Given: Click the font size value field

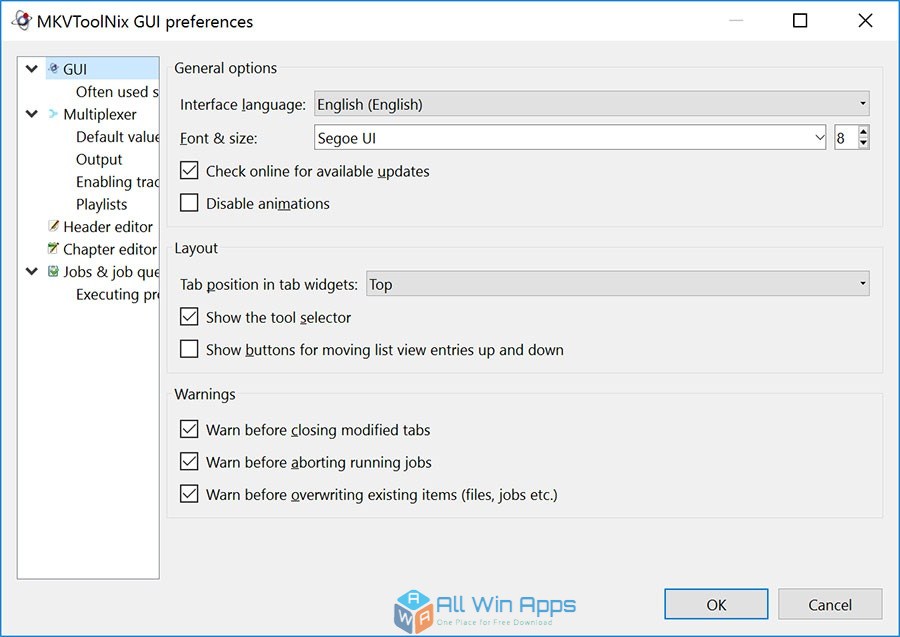Looking at the screenshot, I should click(847, 138).
